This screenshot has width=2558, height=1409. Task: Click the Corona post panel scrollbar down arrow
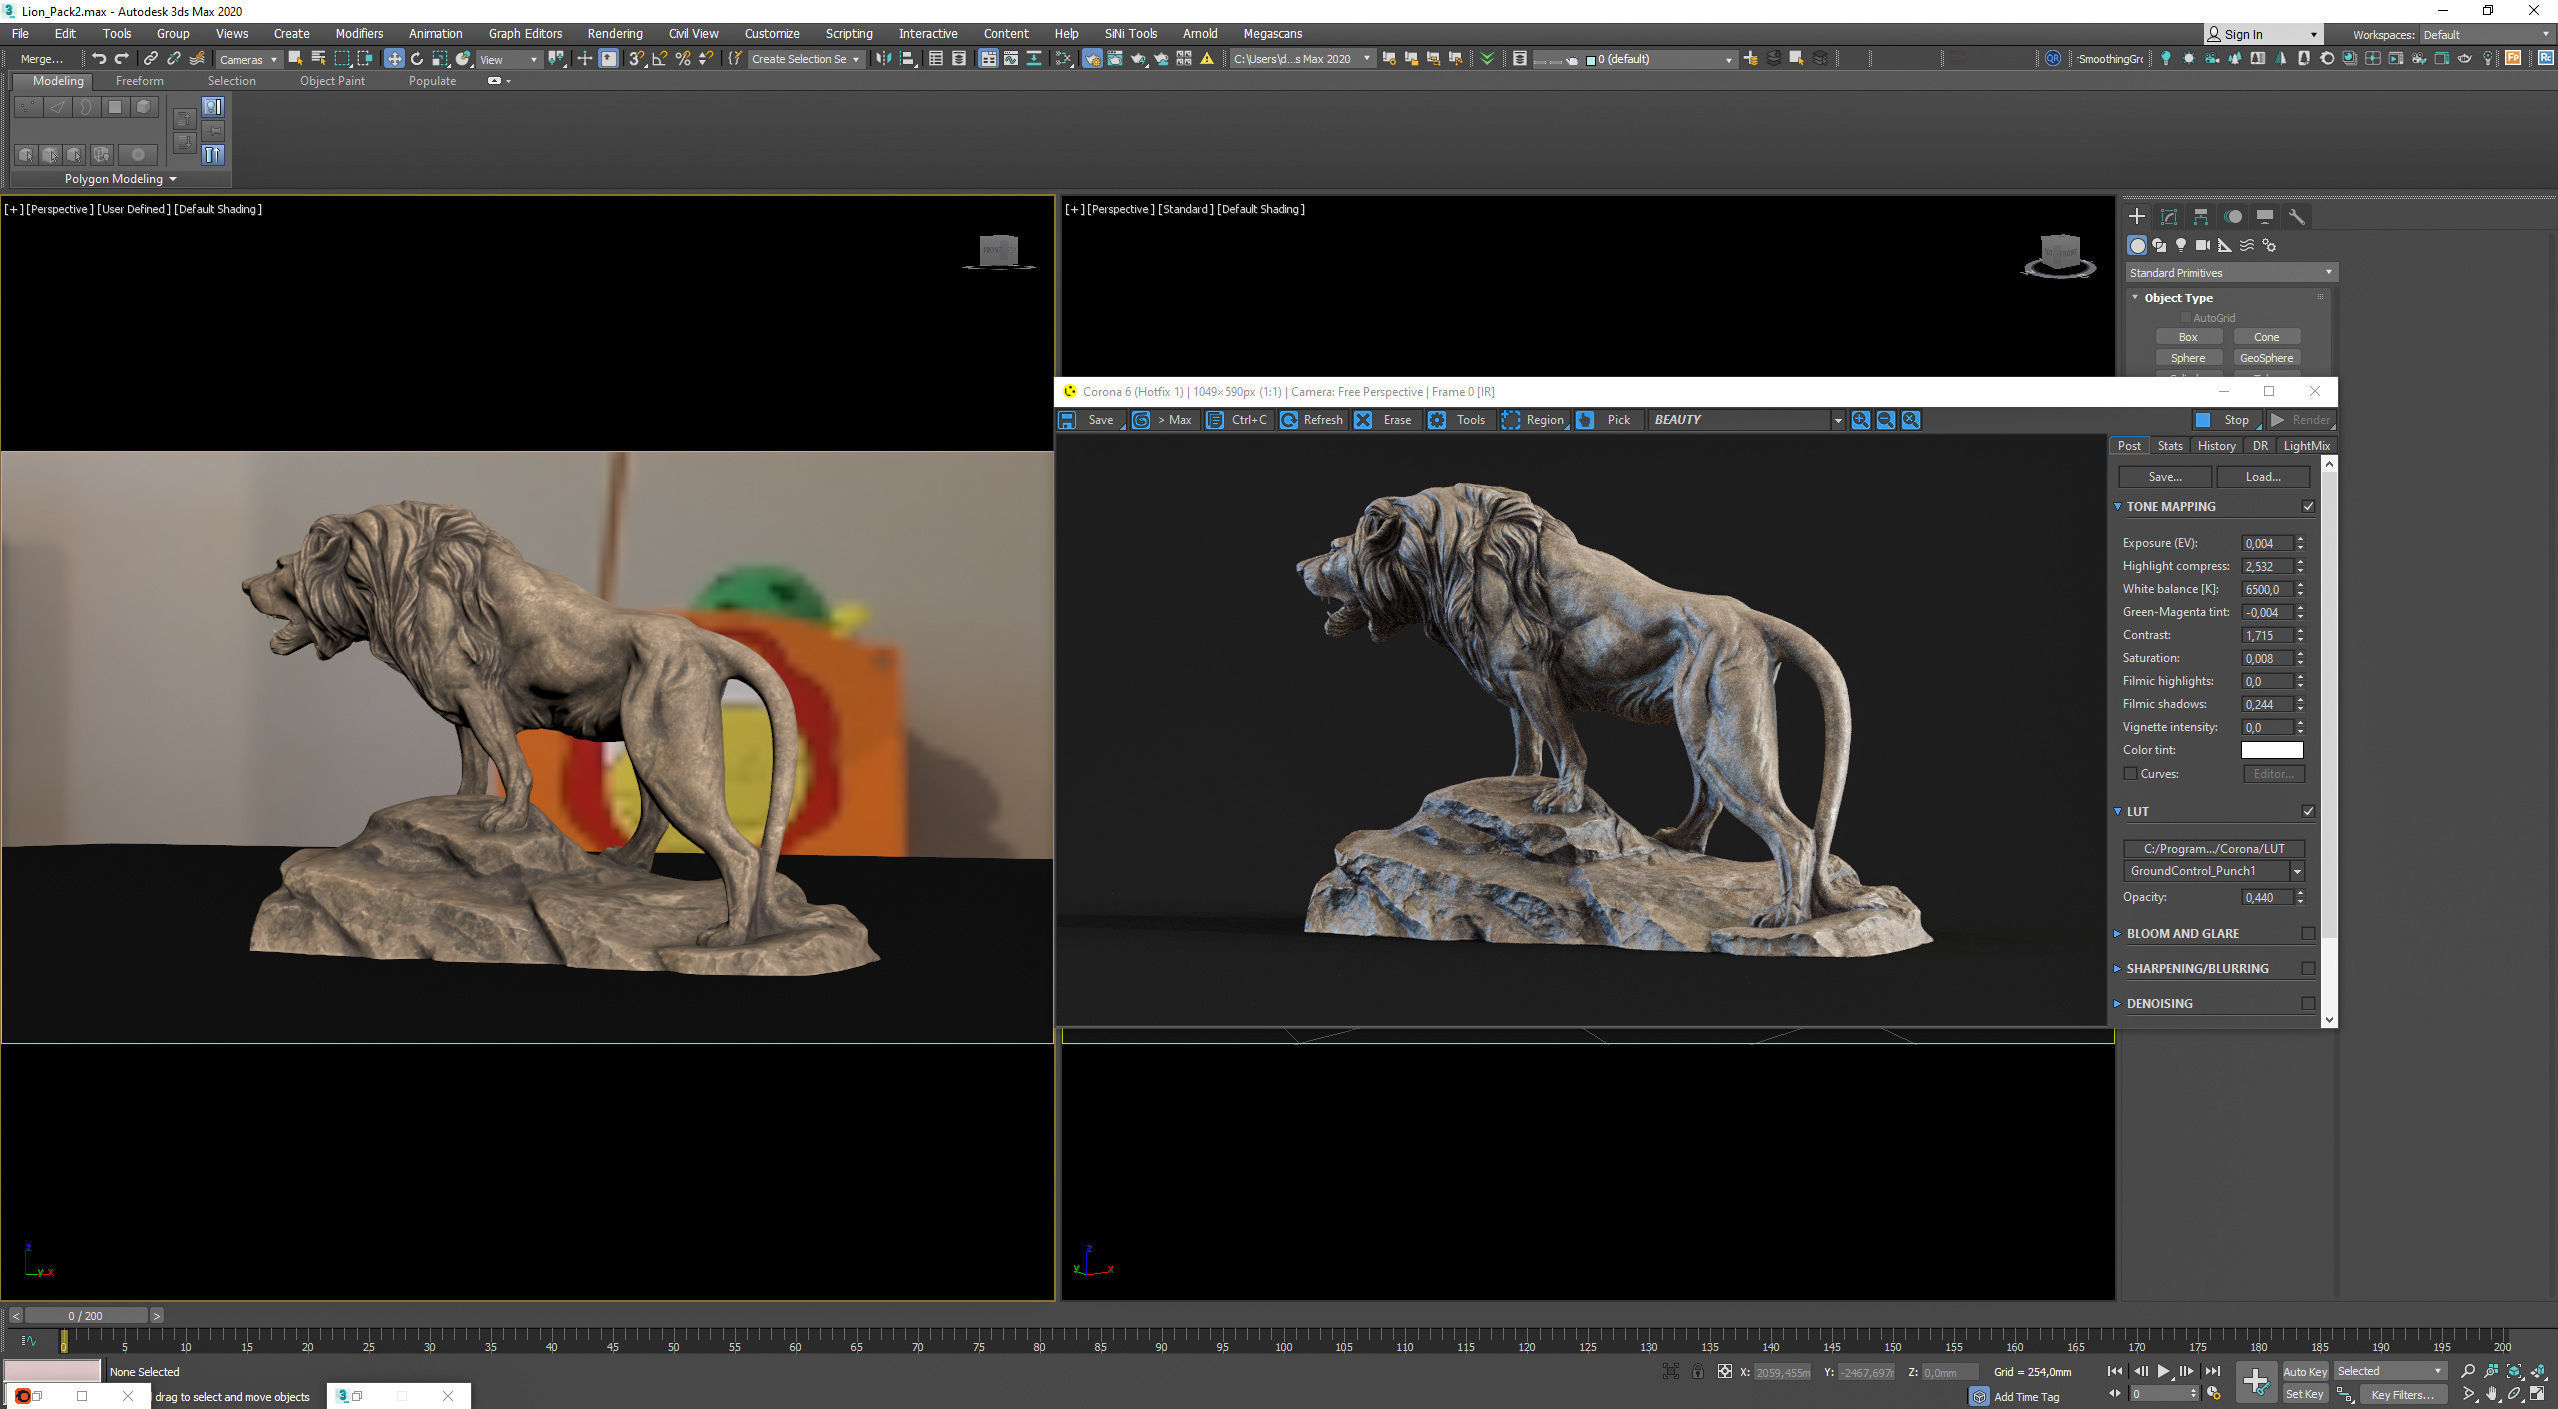[x=2329, y=1019]
